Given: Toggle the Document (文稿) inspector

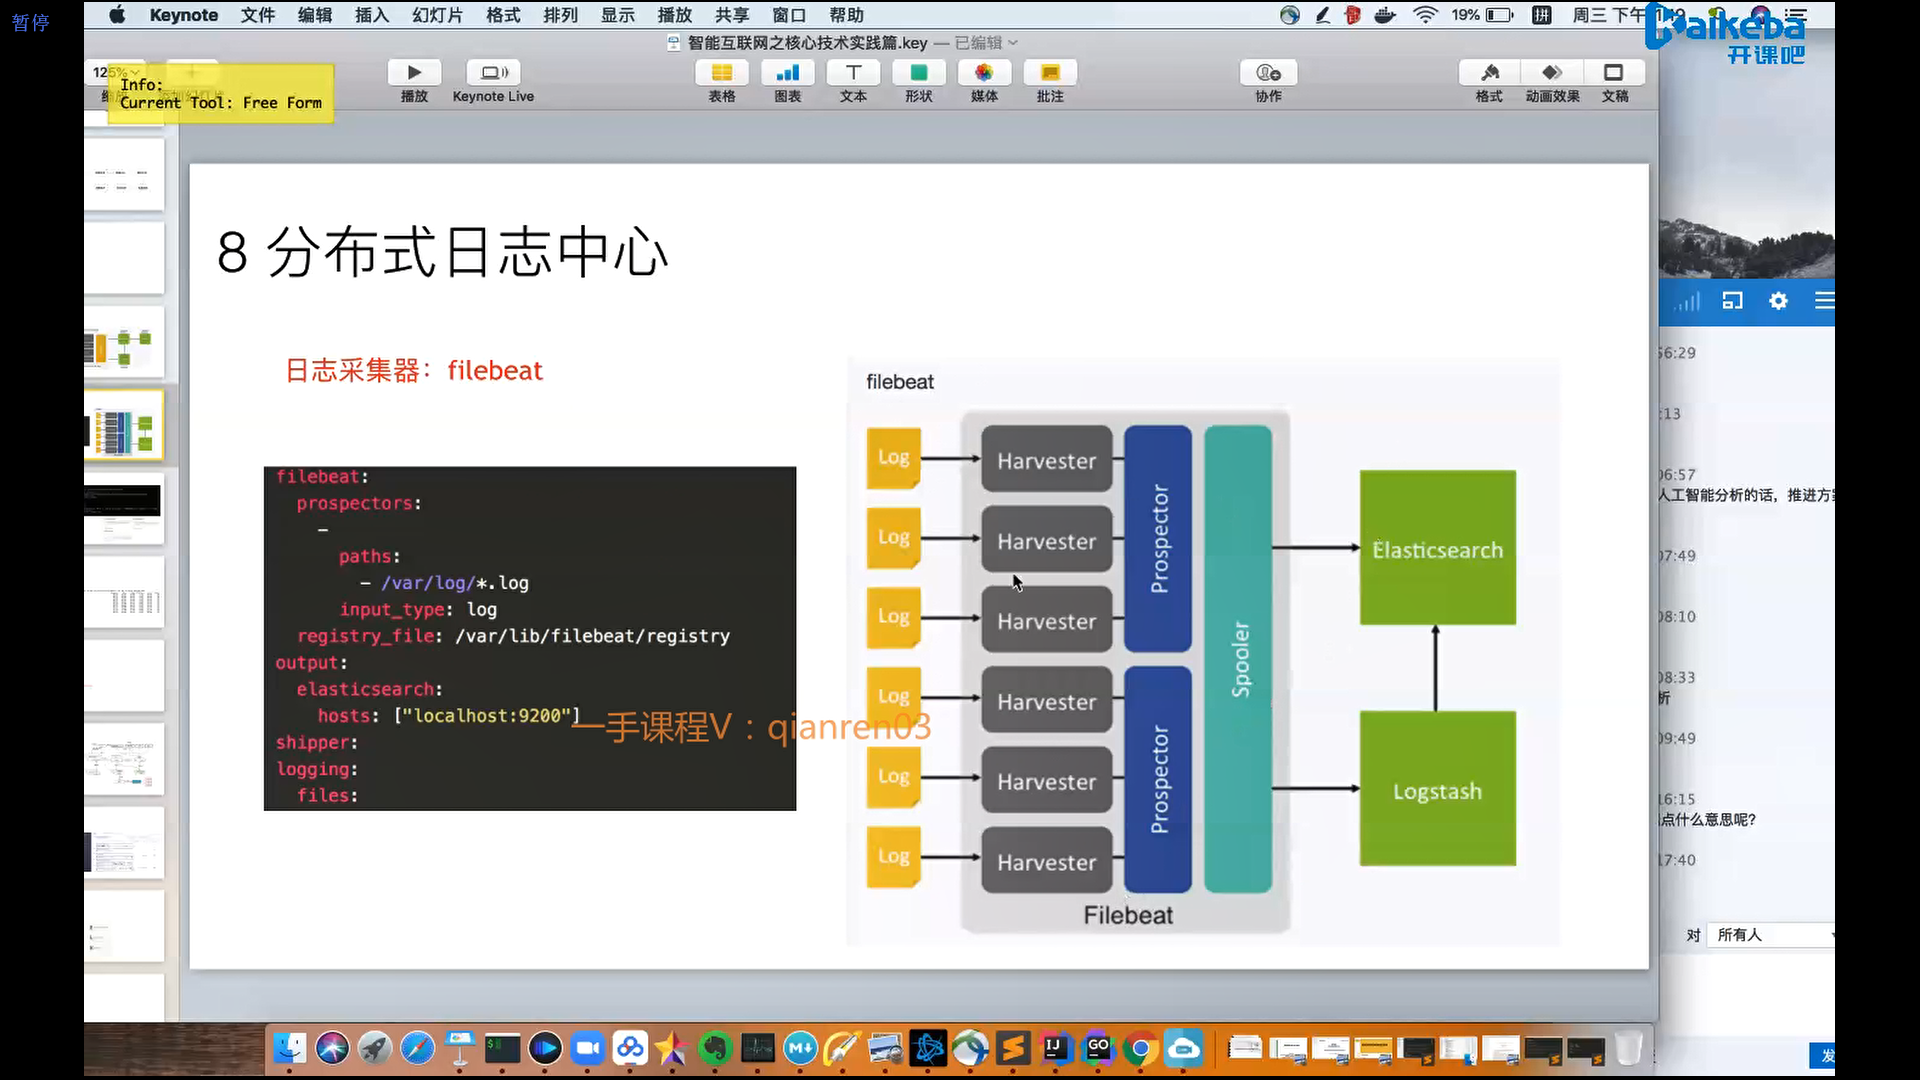Looking at the screenshot, I should coord(1614,73).
